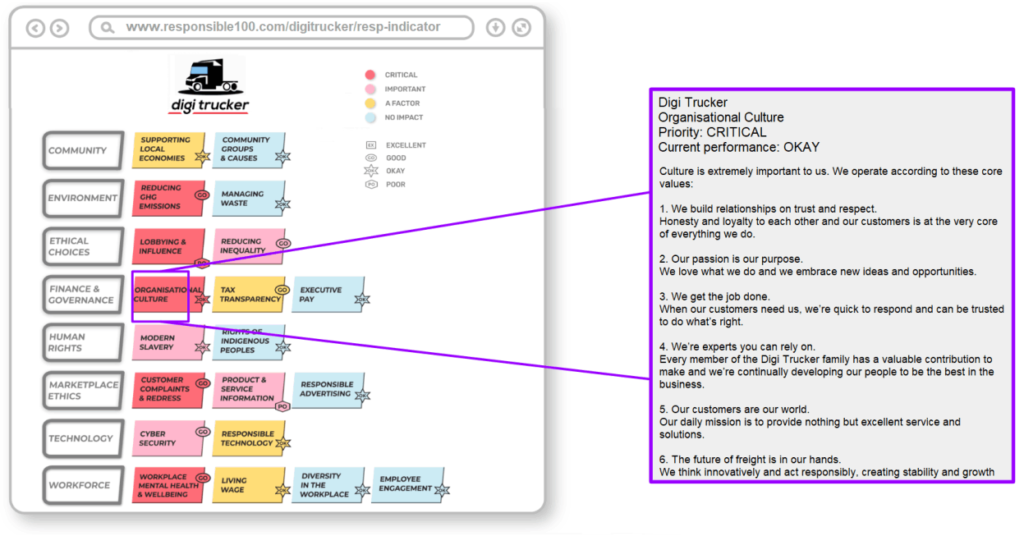Click '5. Our customers are our world.' text

734,409
